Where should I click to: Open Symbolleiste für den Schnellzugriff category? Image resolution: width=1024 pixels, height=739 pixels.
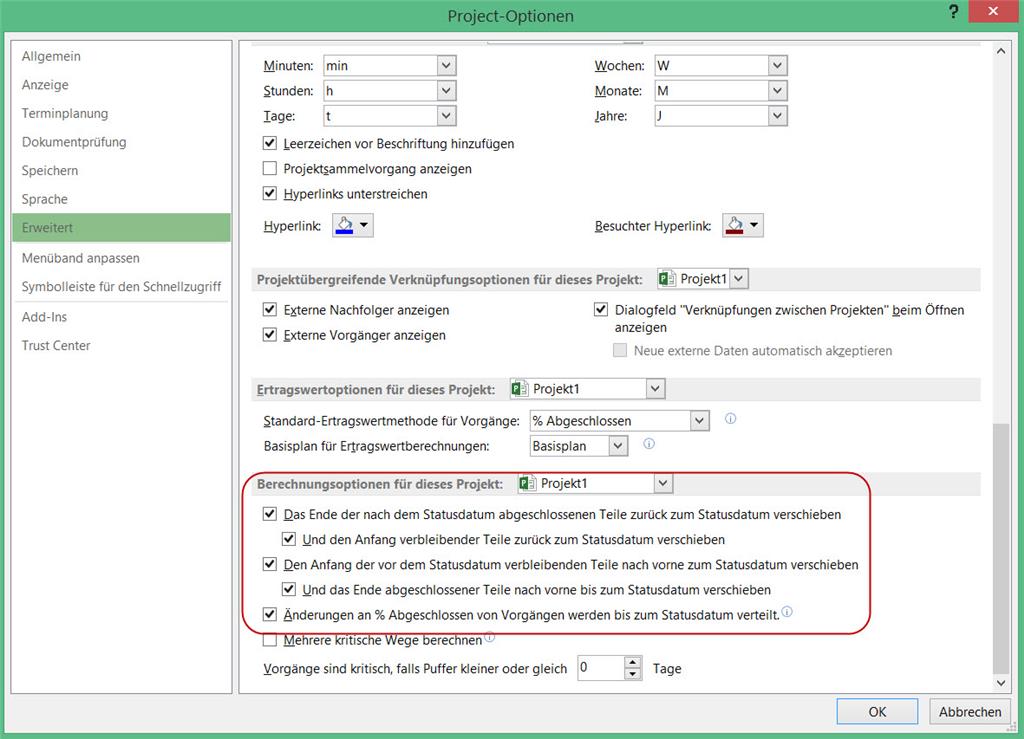[121, 287]
